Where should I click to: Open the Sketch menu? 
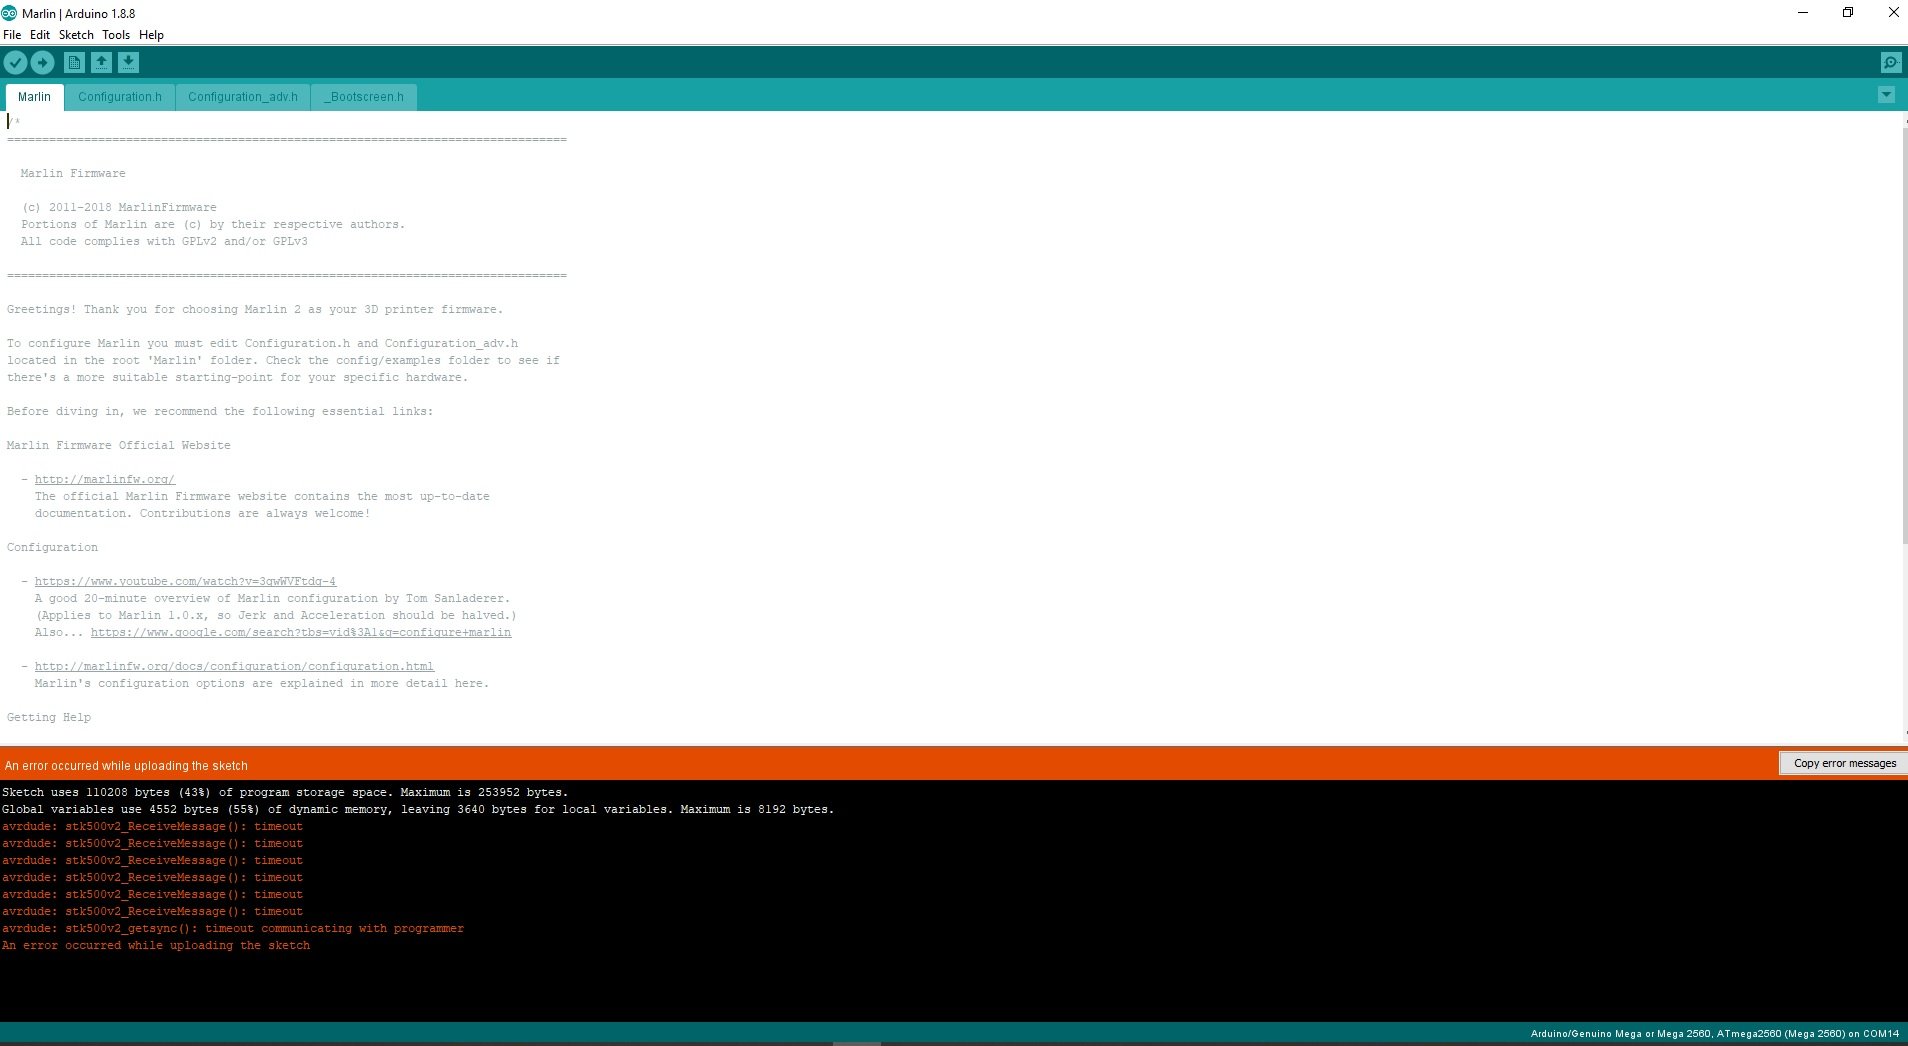tap(76, 35)
